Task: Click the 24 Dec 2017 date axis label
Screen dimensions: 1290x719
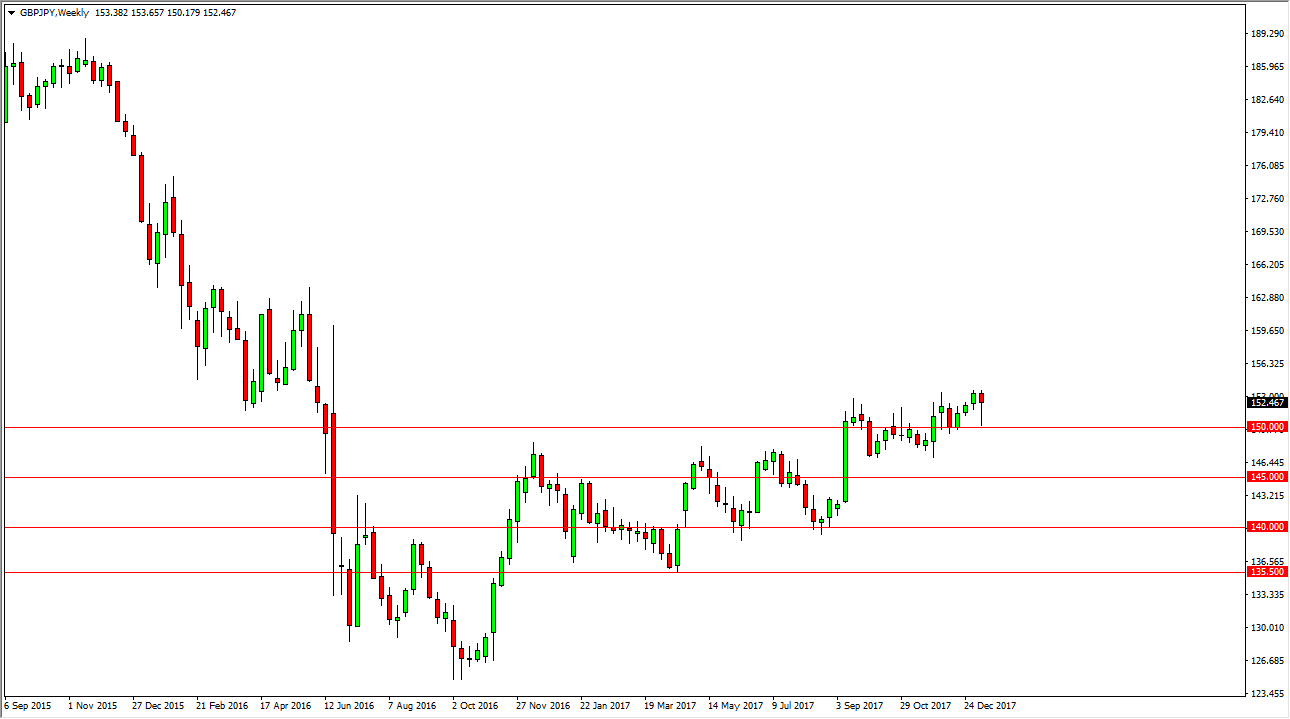Action: [x=992, y=705]
